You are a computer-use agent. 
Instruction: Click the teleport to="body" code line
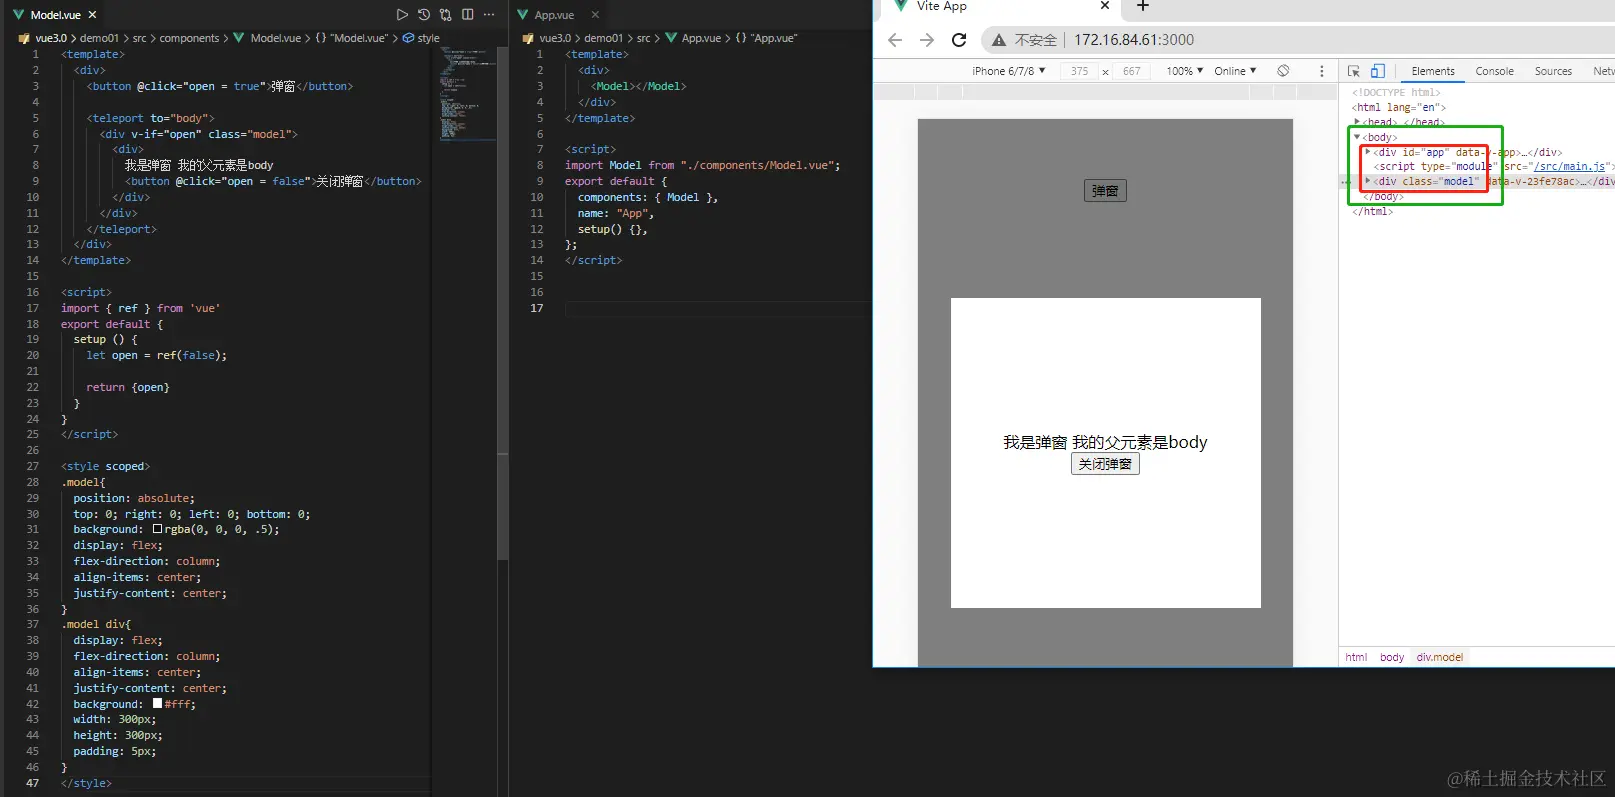tap(150, 118)
